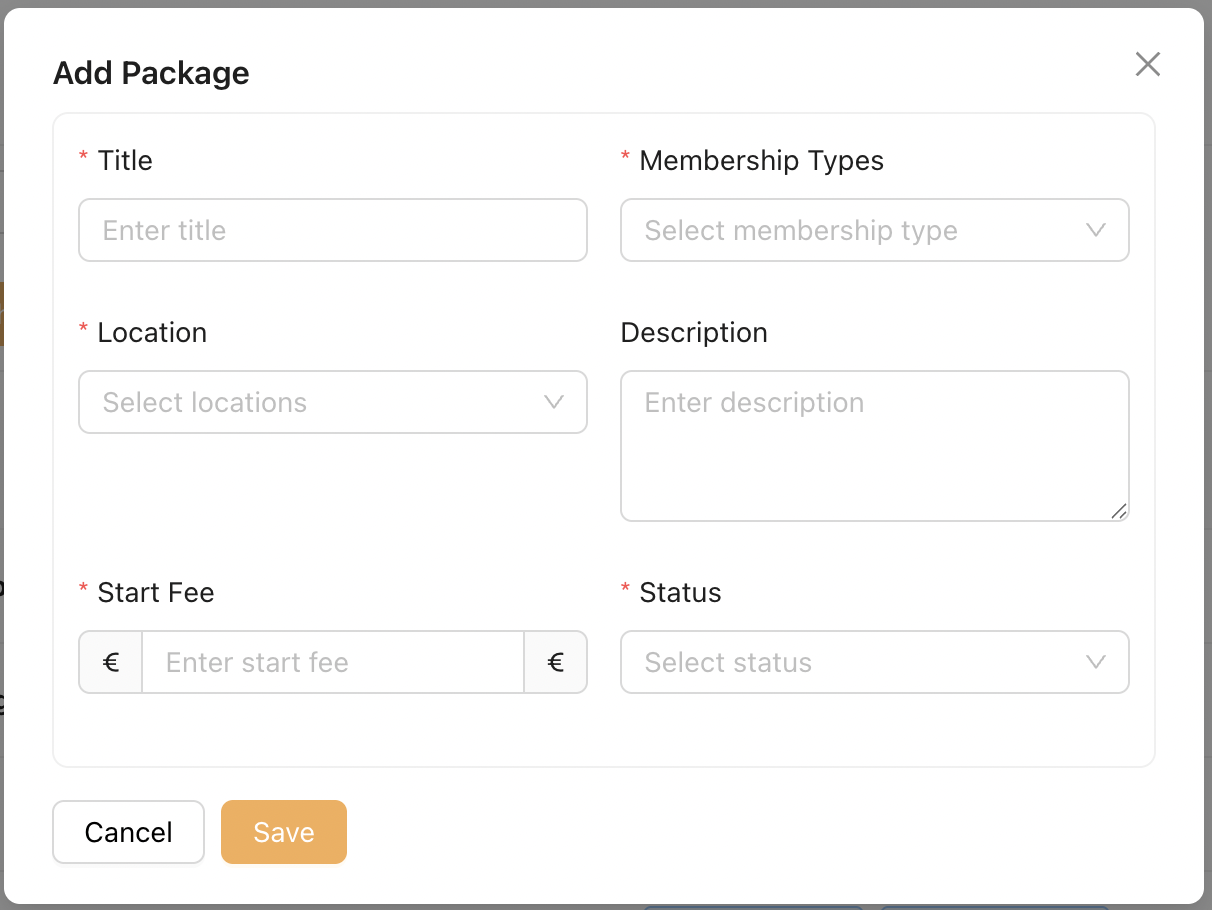Click the Location field label

(152, 333)
